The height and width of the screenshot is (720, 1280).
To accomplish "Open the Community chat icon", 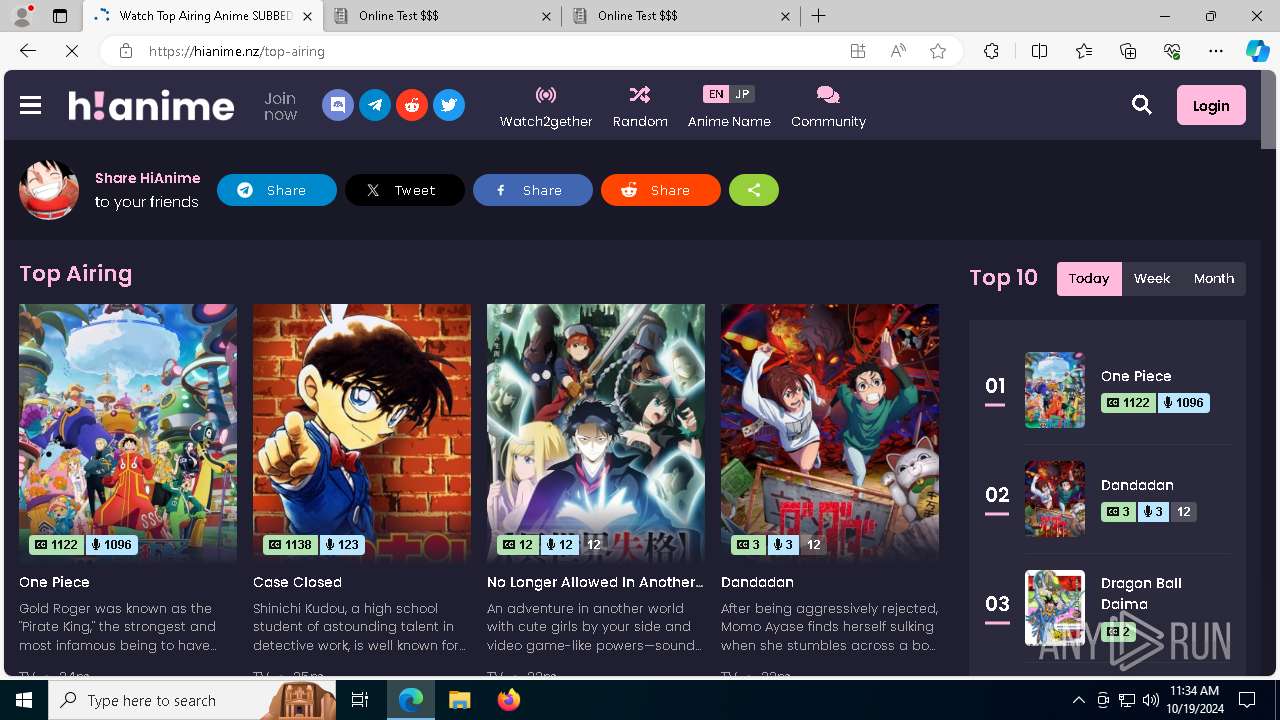I will point(828,95).
